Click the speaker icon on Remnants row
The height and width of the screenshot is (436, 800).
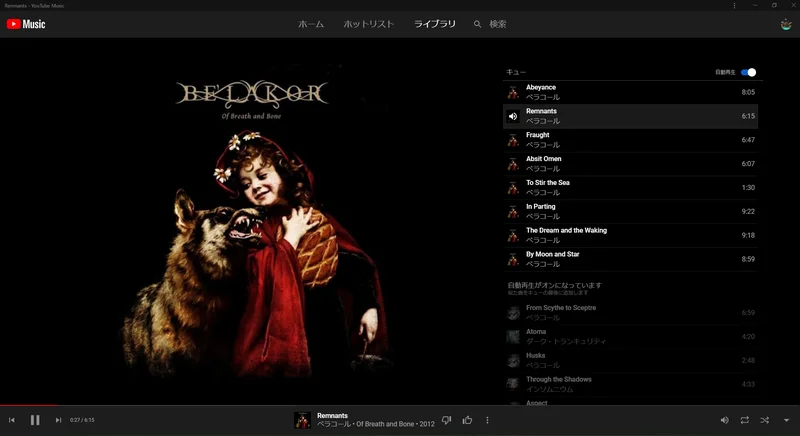(513, 116)
